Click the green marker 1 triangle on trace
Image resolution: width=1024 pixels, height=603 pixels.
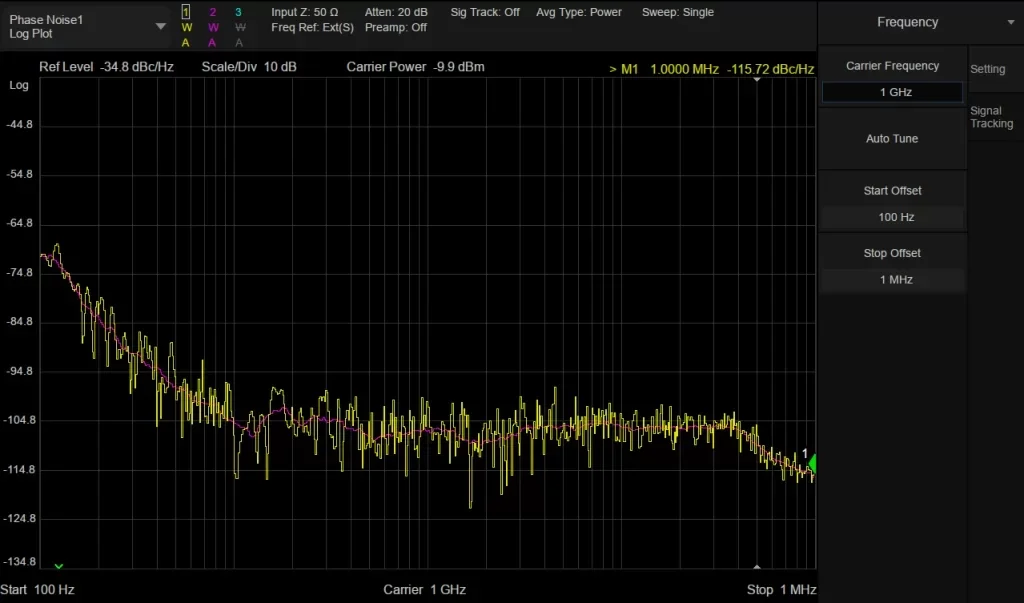pyautogui.click(x=811, y=464)
